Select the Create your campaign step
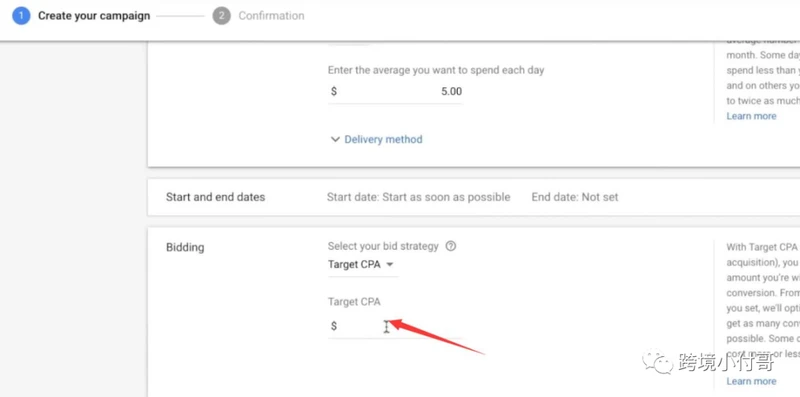 [94, 16]
